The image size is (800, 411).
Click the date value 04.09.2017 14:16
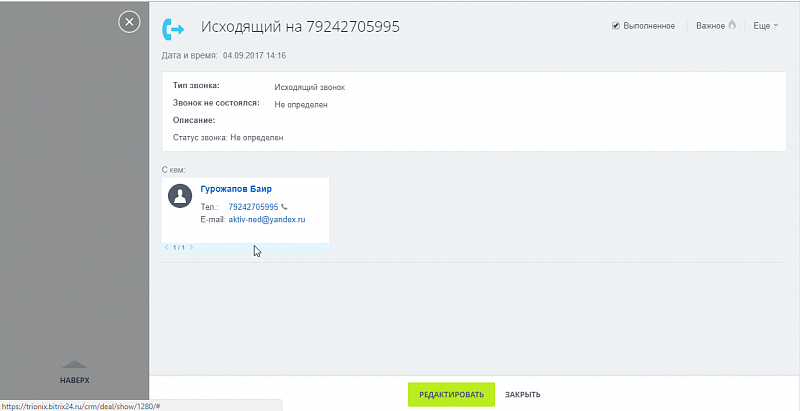(254, 56)
